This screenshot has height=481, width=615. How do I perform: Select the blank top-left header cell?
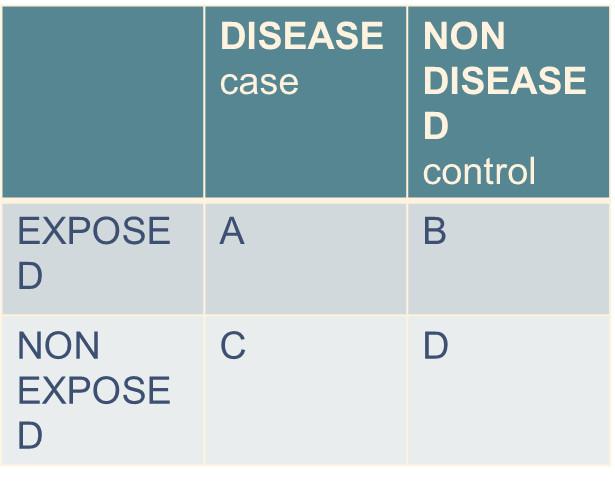[x=102, y=100]
